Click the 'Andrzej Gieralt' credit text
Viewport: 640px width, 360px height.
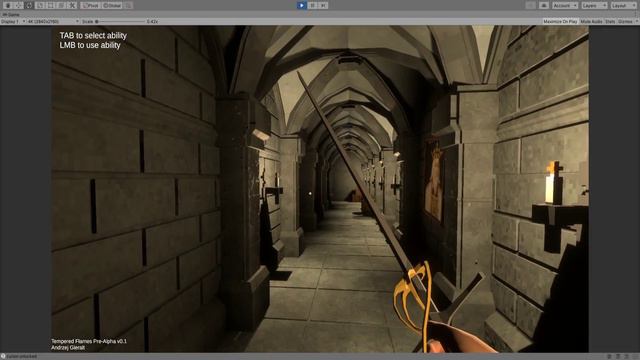(x=68, y=348)
